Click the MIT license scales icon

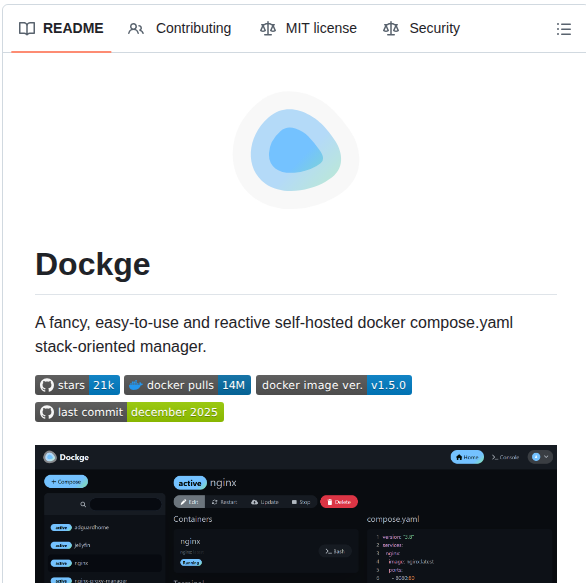(x=268, y=28)
